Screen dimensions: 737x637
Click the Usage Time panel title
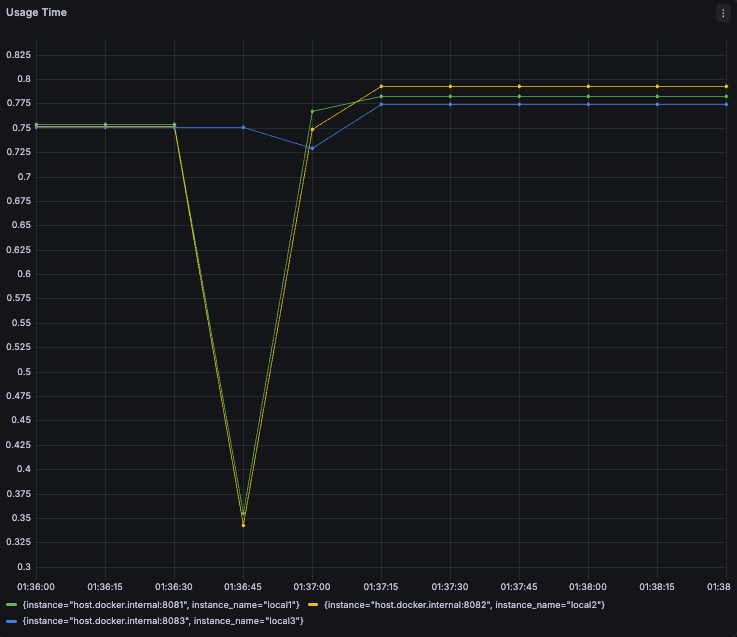click(36, 13)
